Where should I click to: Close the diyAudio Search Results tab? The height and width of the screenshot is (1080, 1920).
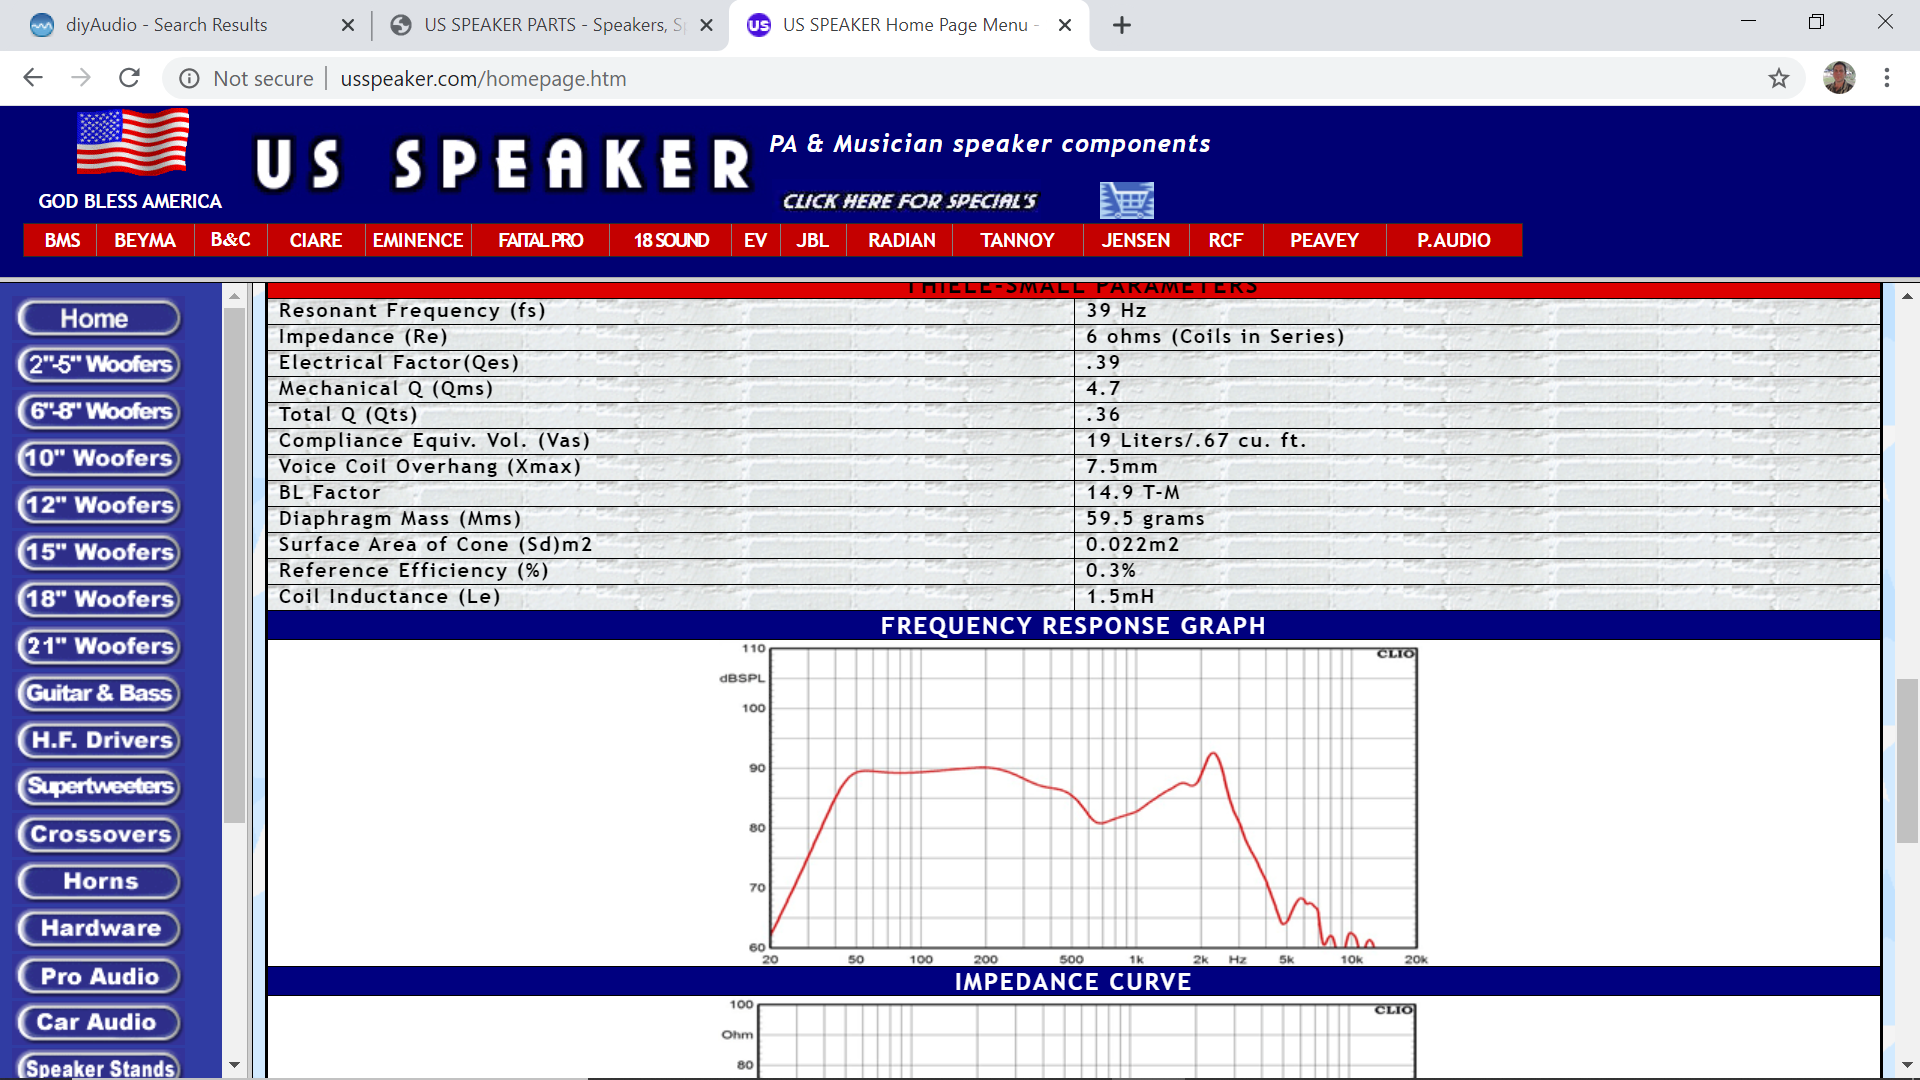coord(348,25)
